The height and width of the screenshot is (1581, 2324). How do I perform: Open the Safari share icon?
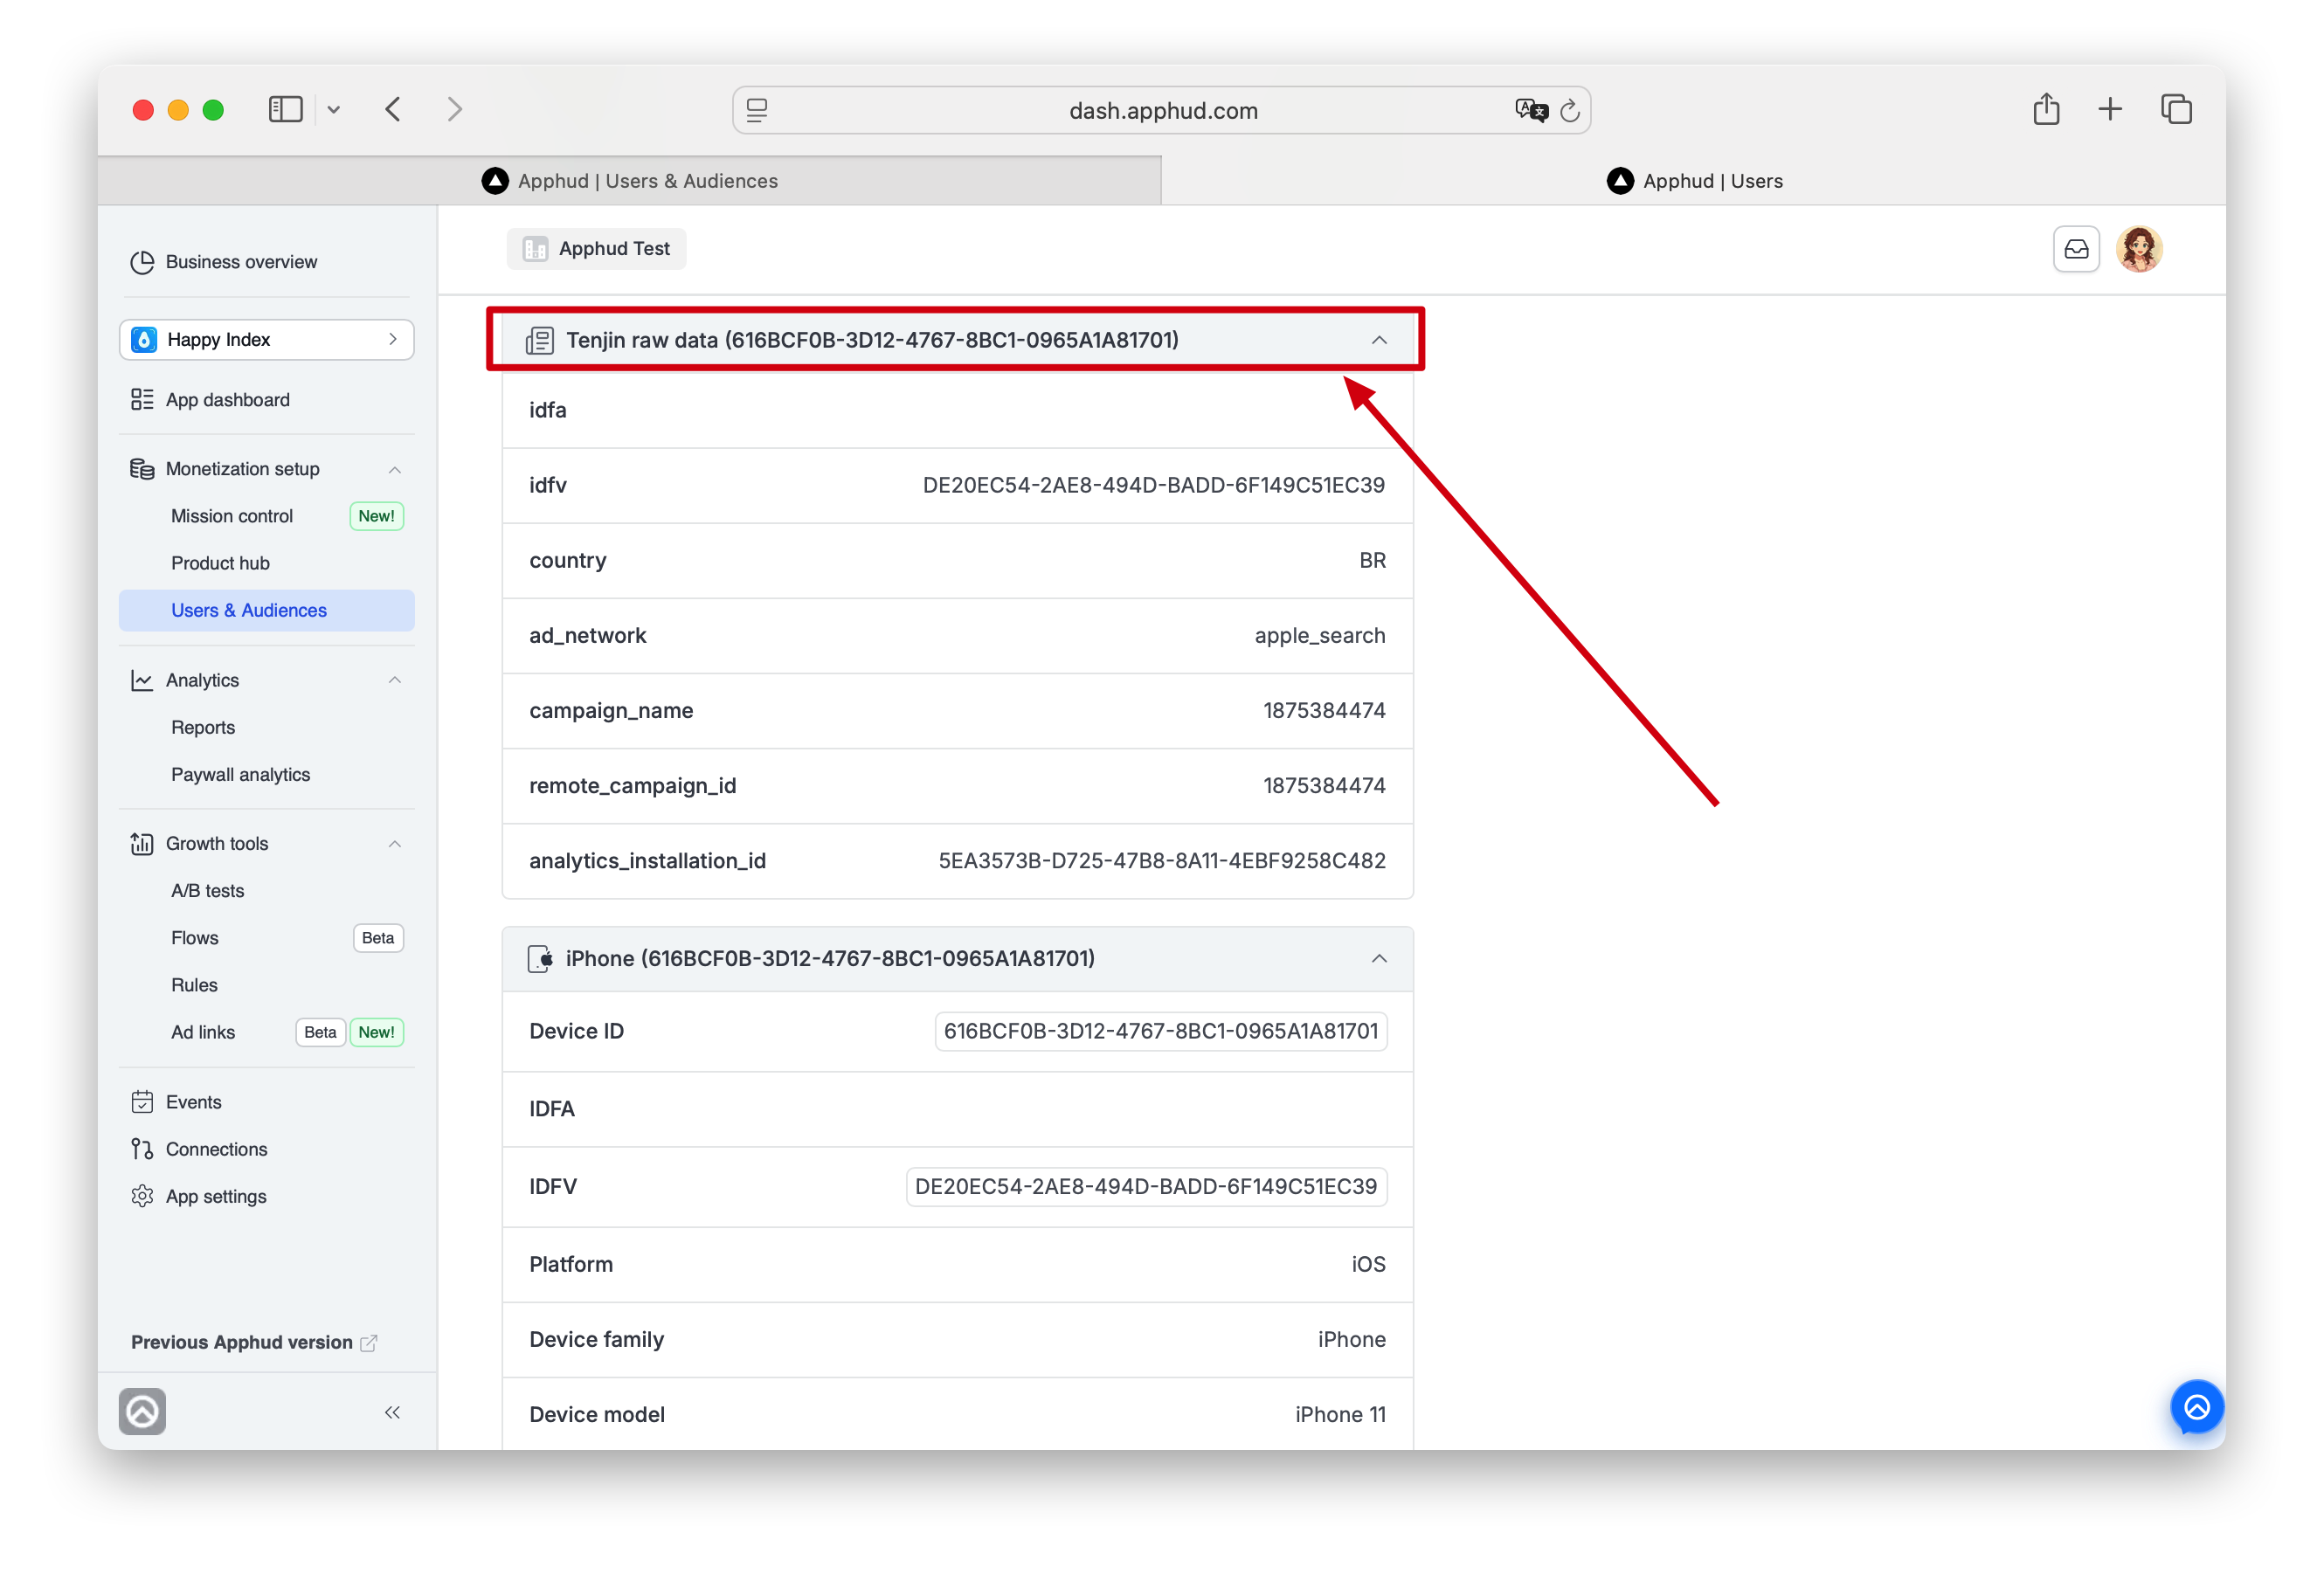tap(2046, 108)
